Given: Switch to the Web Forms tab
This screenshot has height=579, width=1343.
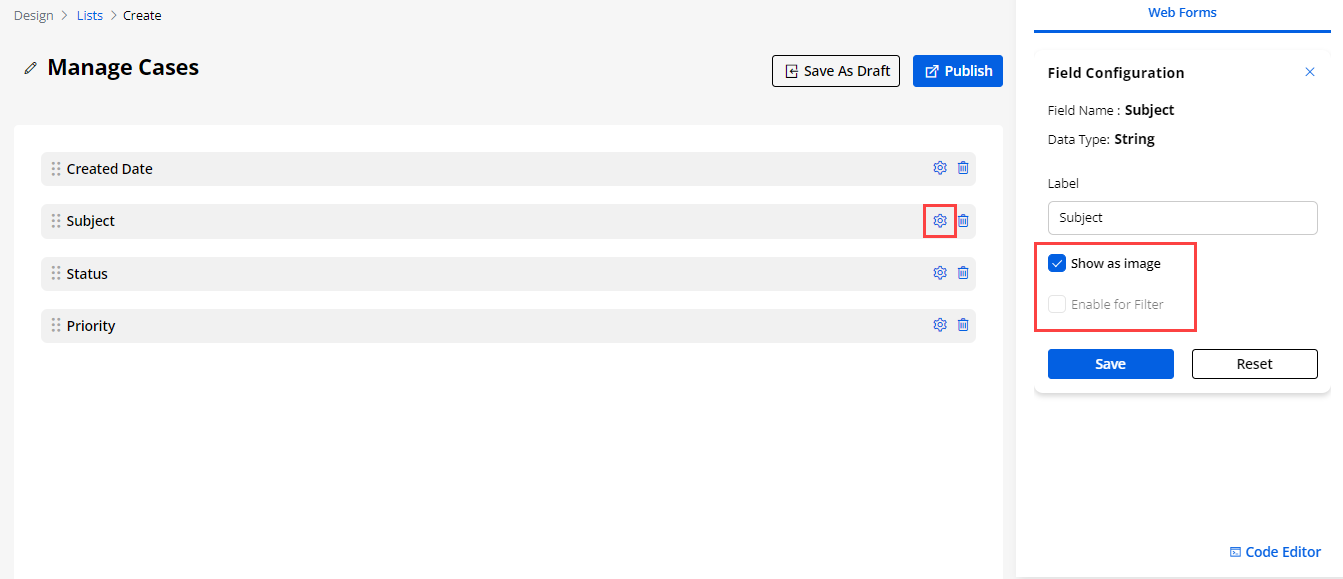Looking at the screenshot, I should point(1182,13).
